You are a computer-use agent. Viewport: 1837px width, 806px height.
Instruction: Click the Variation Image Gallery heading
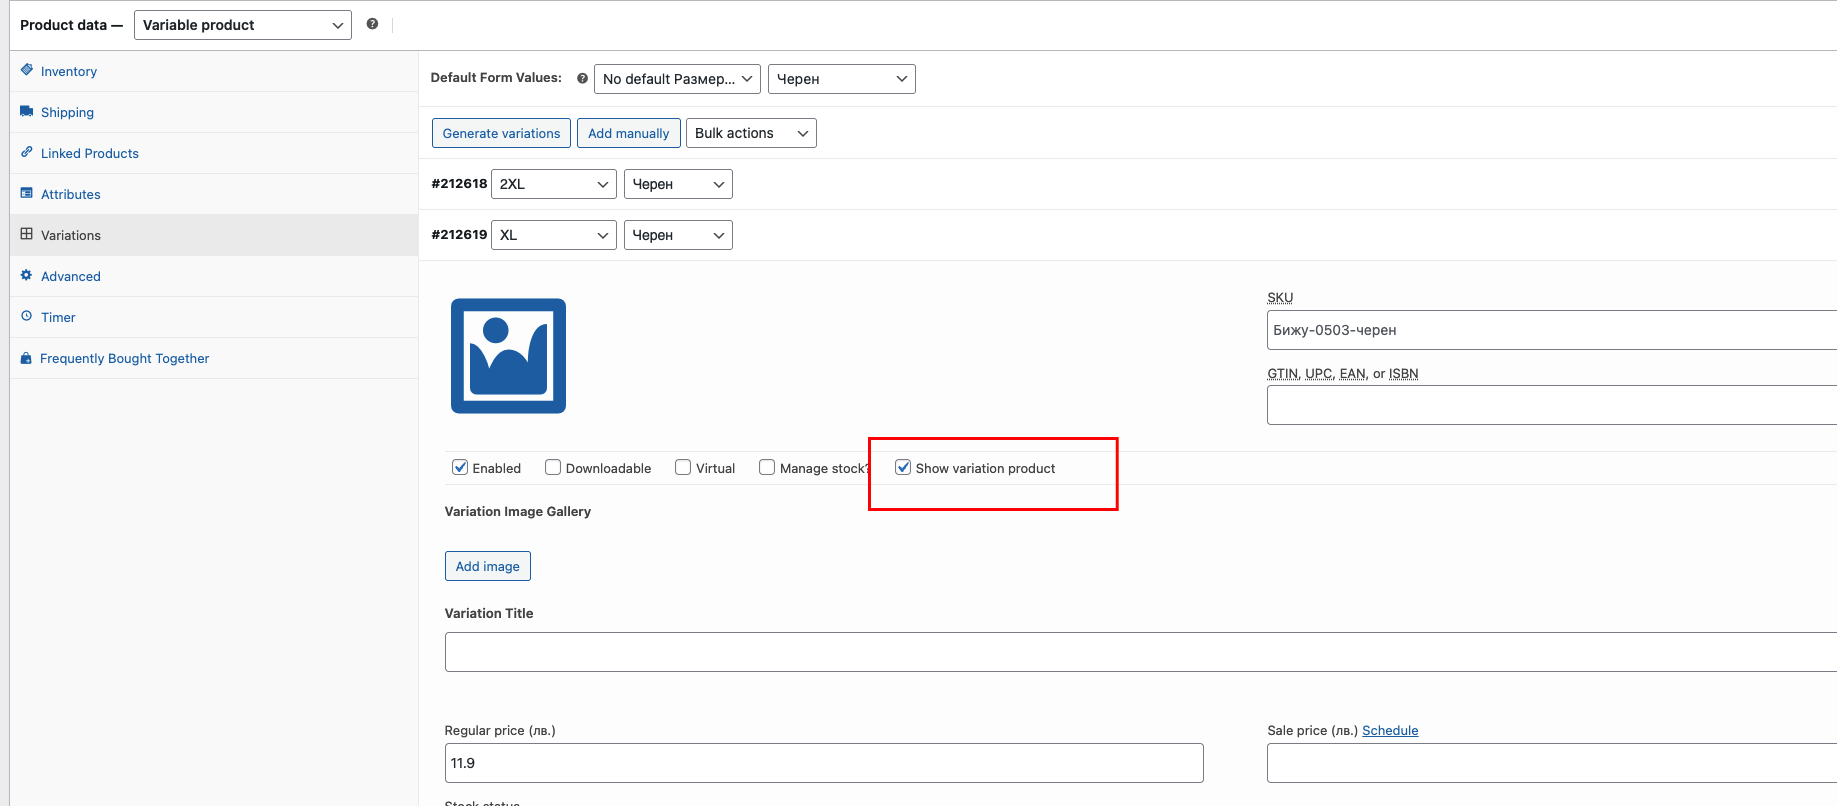click(518, 511)
